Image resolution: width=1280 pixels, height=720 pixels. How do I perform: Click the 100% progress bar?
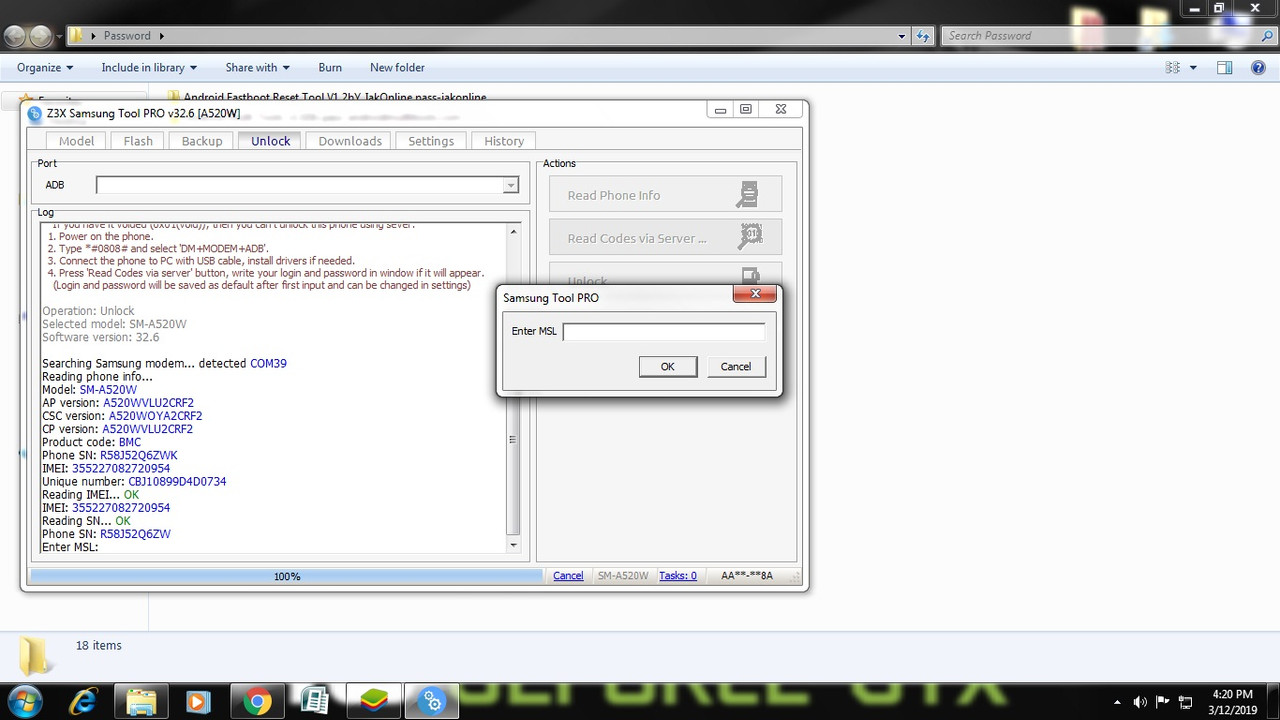(x=287, y=576)
